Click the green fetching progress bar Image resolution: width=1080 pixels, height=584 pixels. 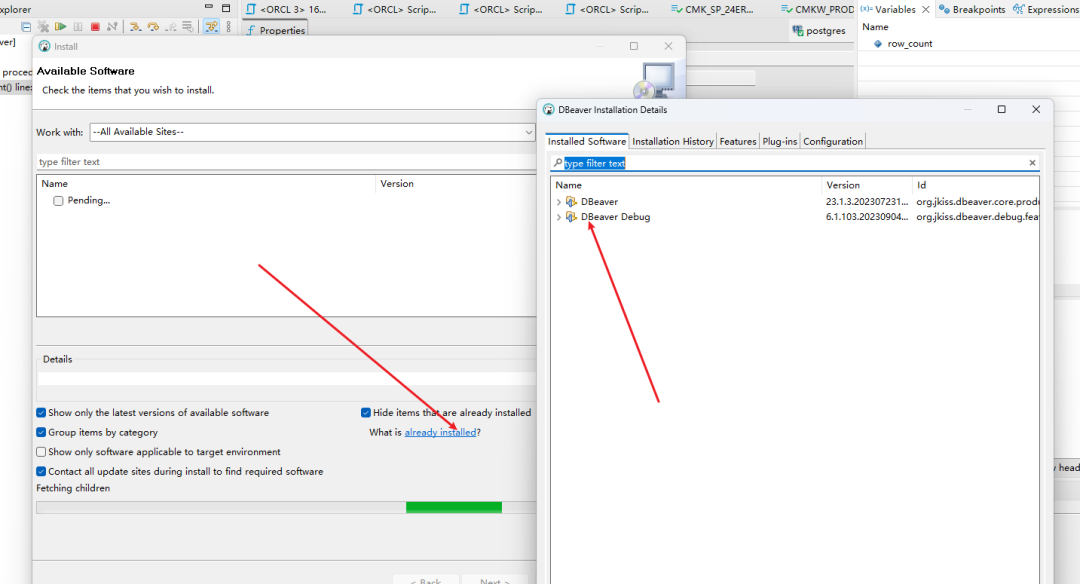pyautogui.click(x=454, y=508)
